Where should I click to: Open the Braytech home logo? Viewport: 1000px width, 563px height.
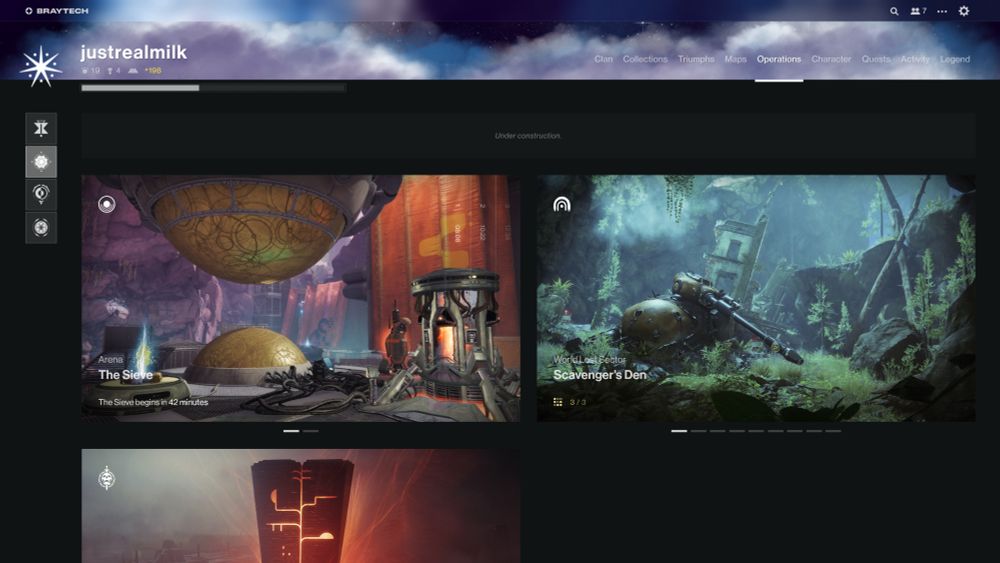click(57, 11)
